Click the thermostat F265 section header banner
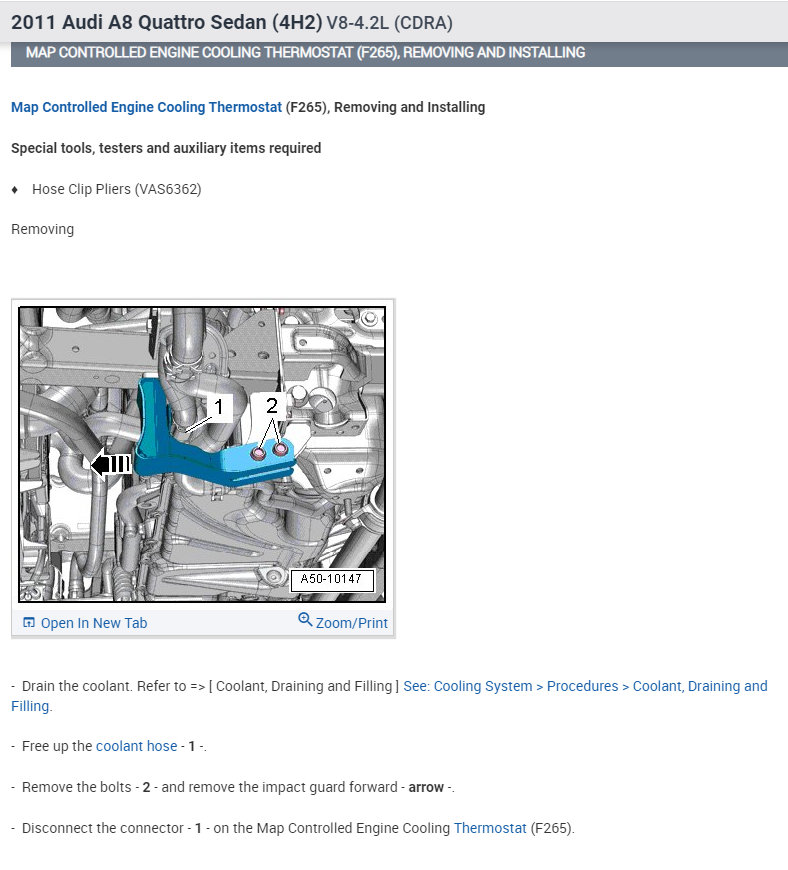Screen dimensions: 788x870 (399, 53)
